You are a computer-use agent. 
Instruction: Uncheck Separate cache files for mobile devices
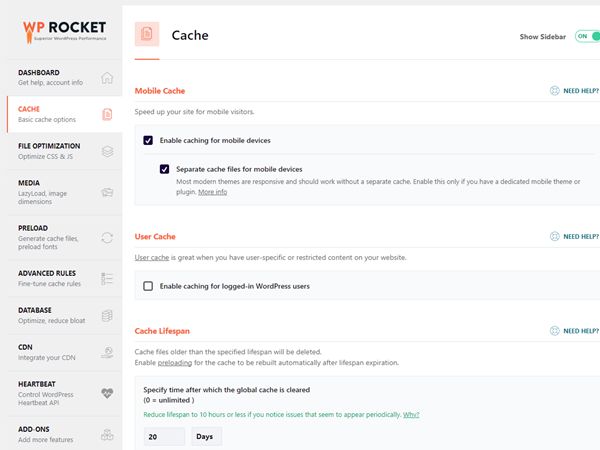[x=165, y=169]
